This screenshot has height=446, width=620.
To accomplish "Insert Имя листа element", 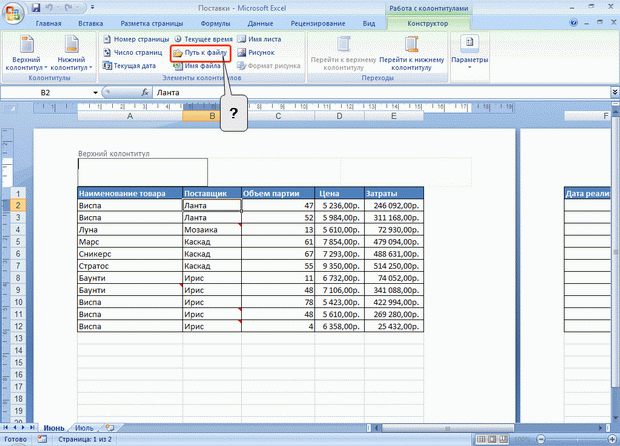I will 259,39.
